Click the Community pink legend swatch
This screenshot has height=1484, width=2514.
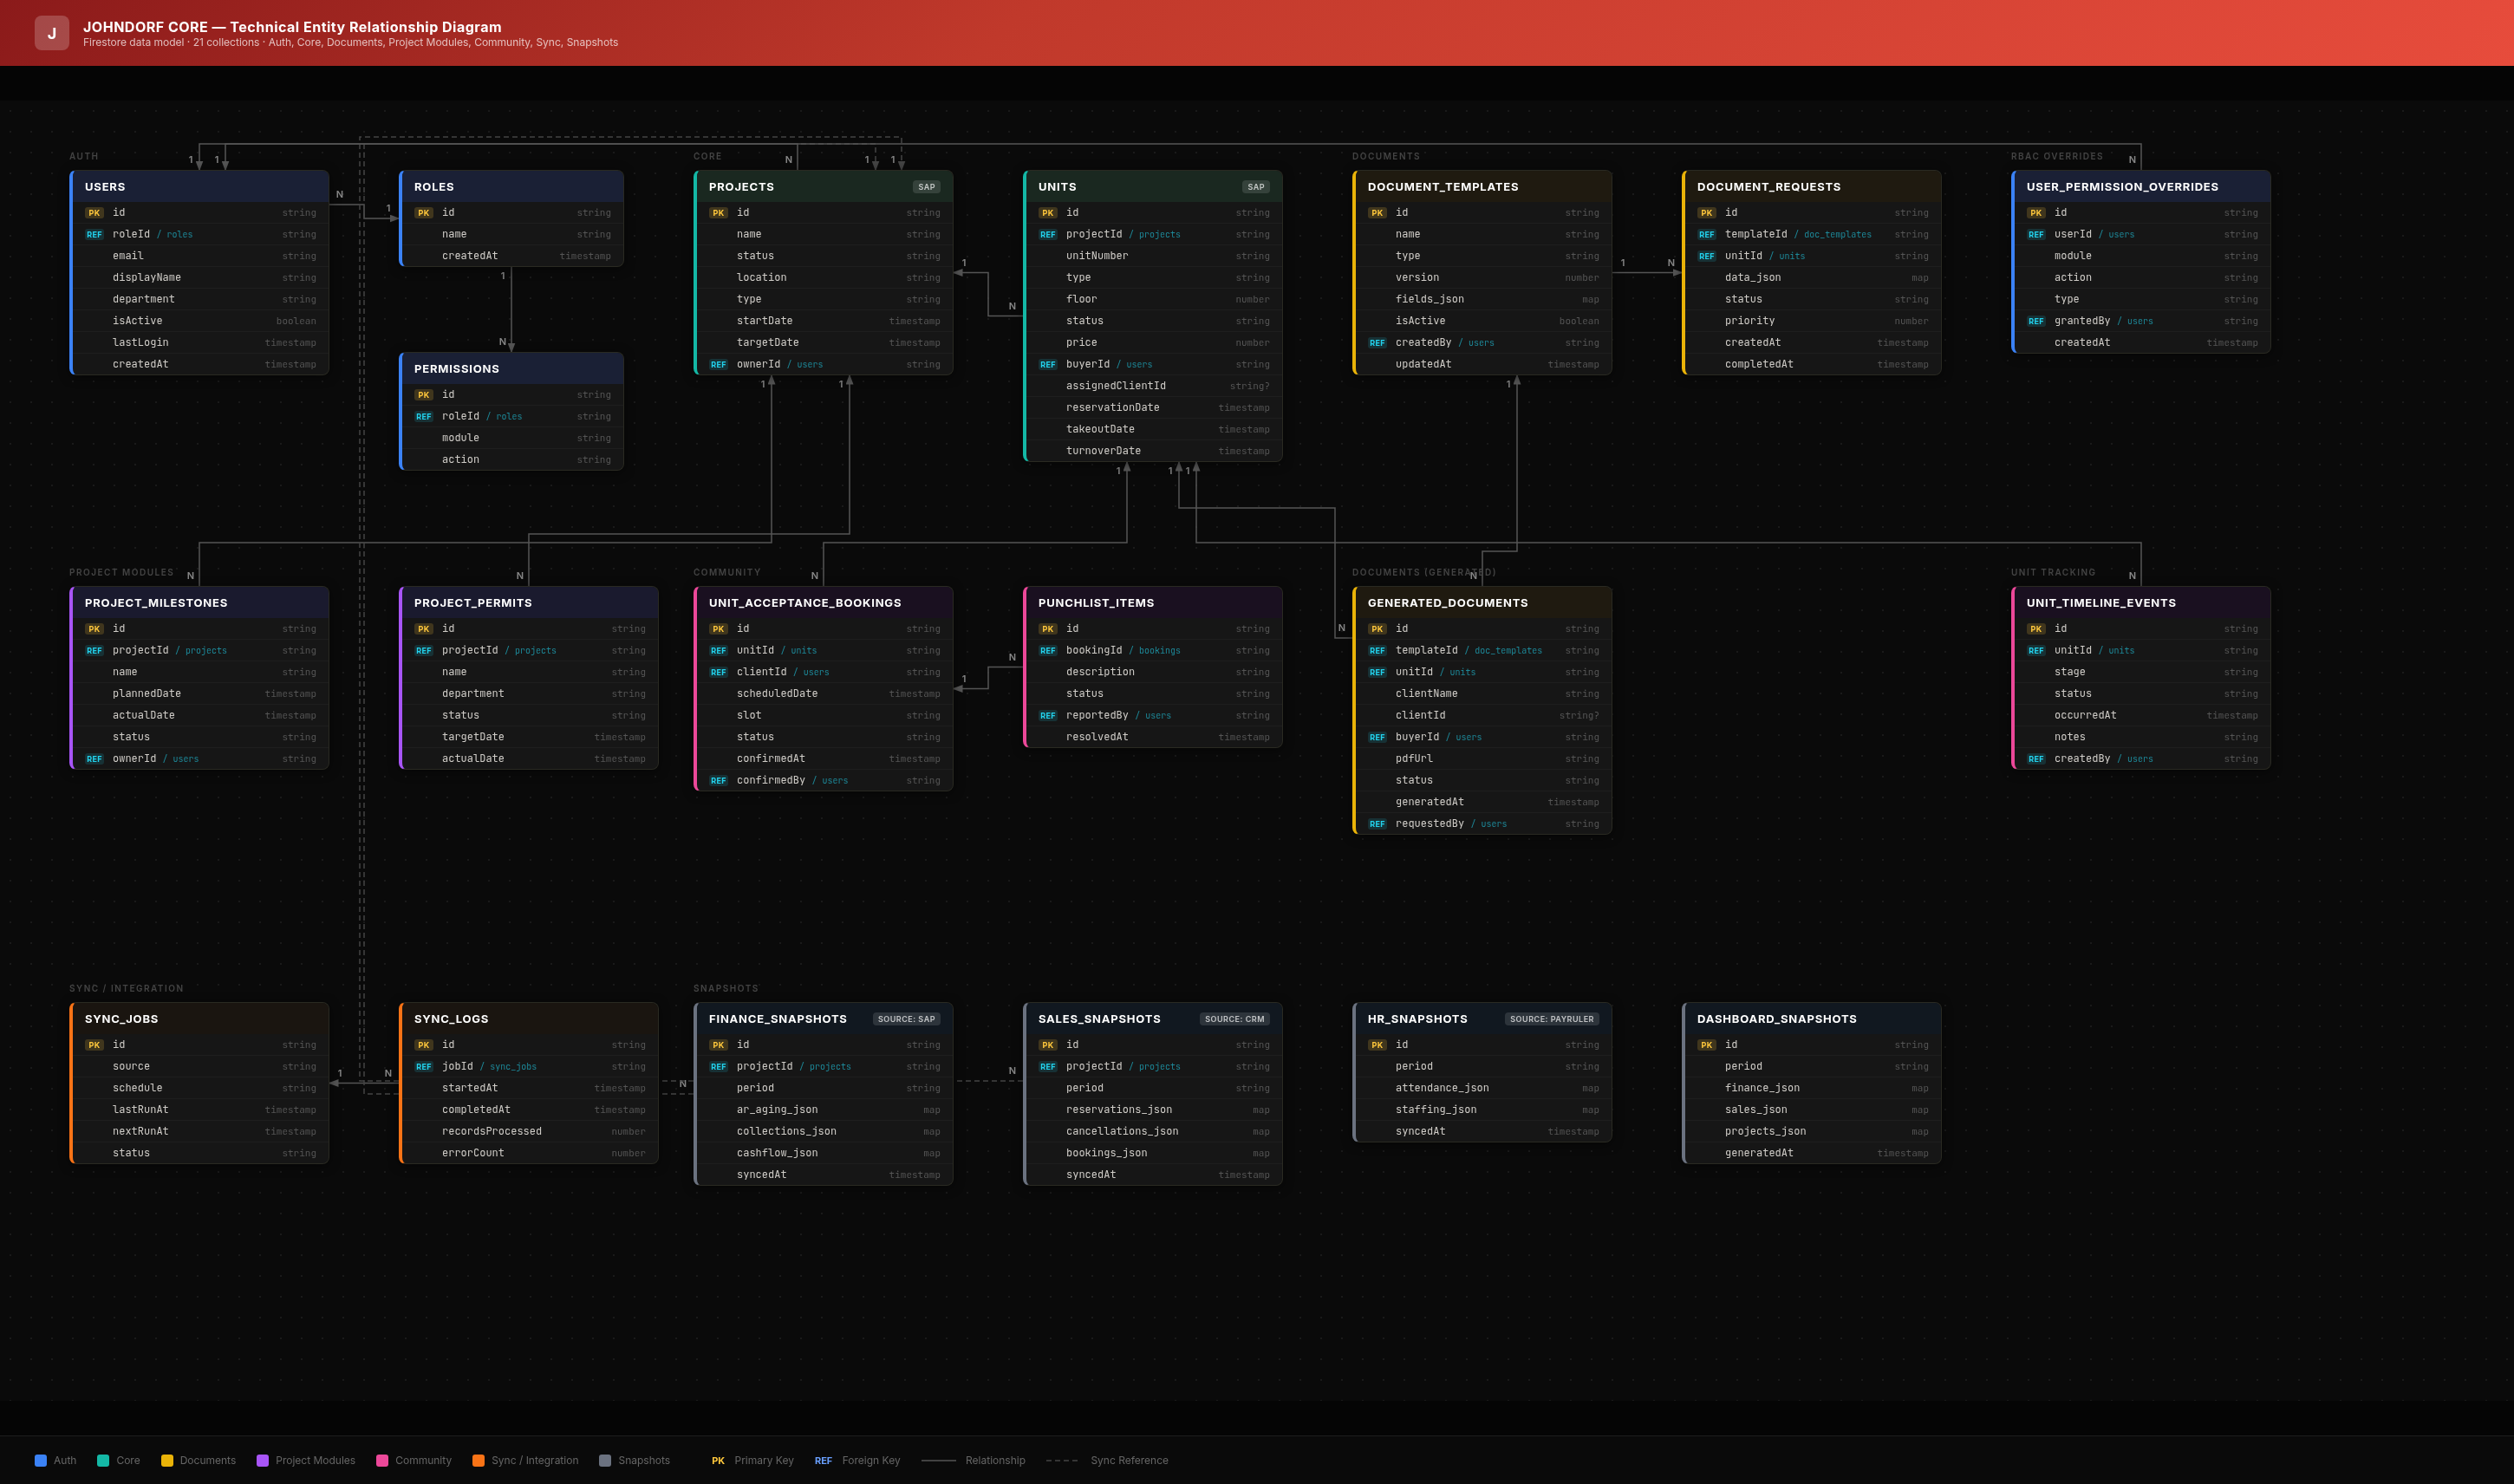pos(382,1460)
